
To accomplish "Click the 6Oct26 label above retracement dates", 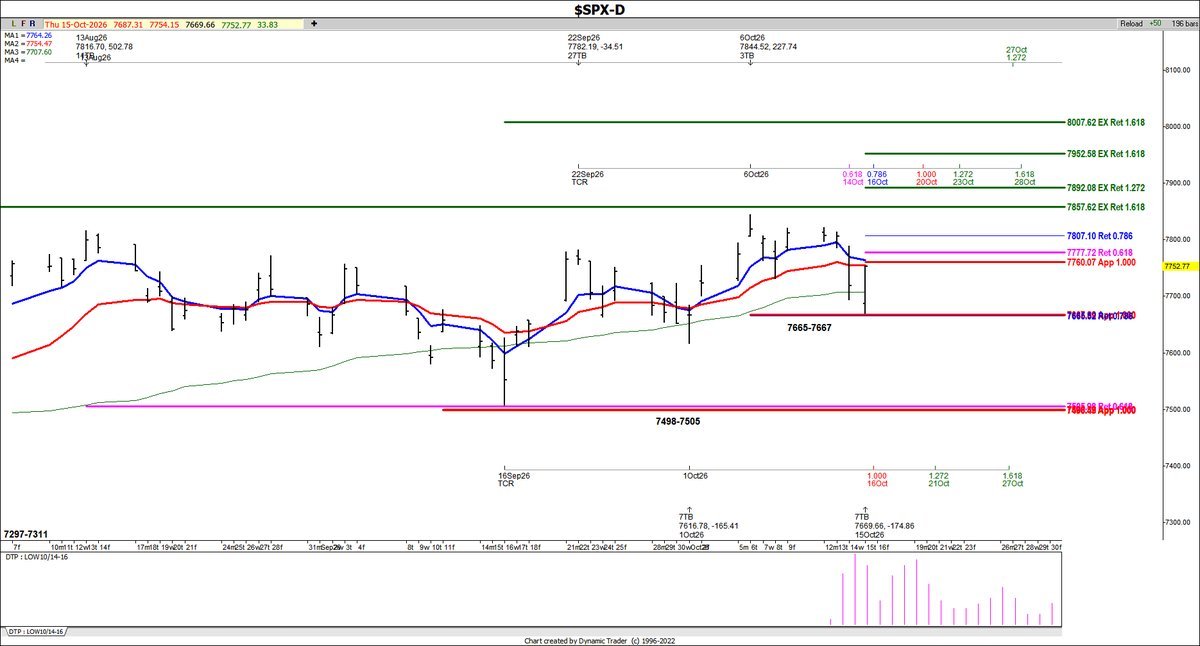I will coord(755,174).
